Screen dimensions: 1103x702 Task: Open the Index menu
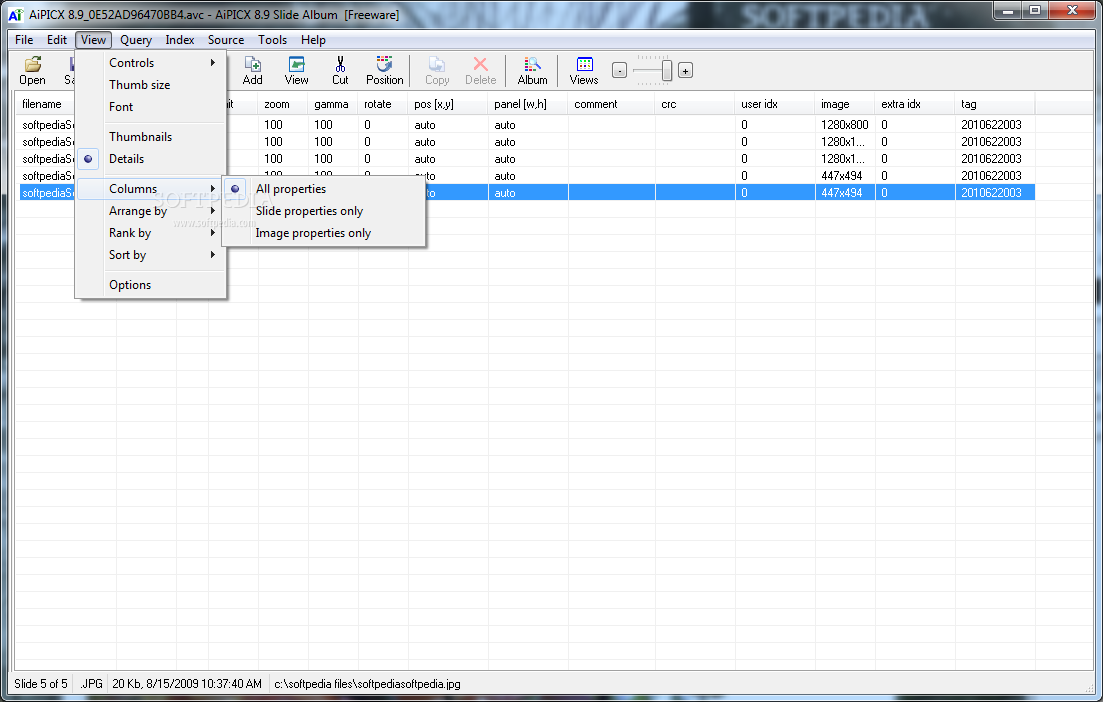pyautogui.click(x=179, y=40)
